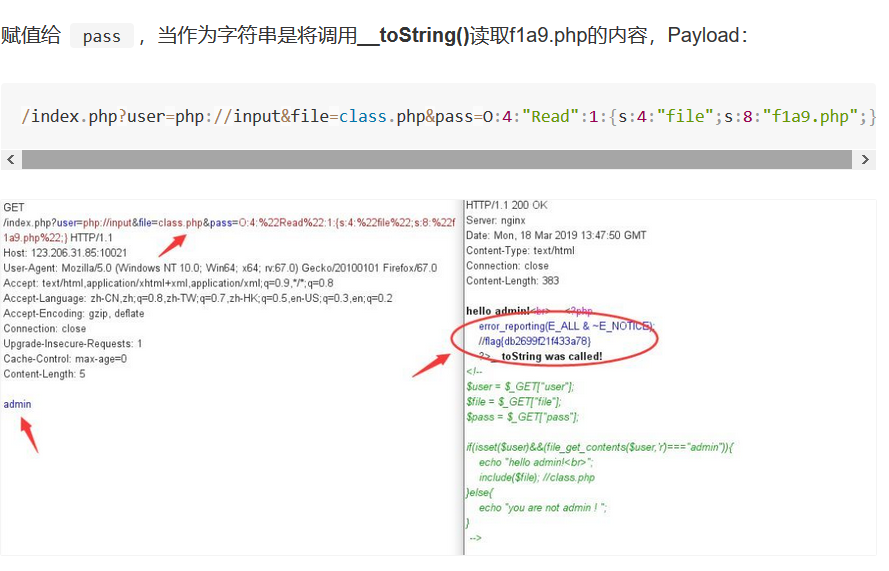This screenshot has height=571, width=889.
Task: Click the '$user = $_GET["user"];' line
Action: coord(520,387)
